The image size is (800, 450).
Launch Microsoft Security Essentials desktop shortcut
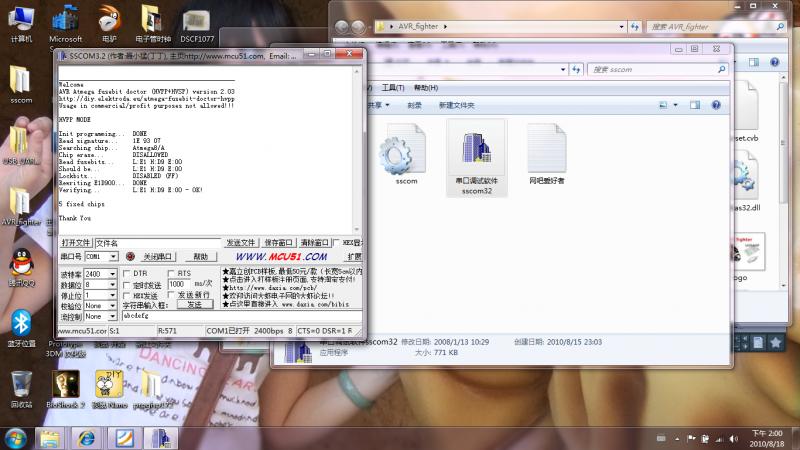point(66,20)
